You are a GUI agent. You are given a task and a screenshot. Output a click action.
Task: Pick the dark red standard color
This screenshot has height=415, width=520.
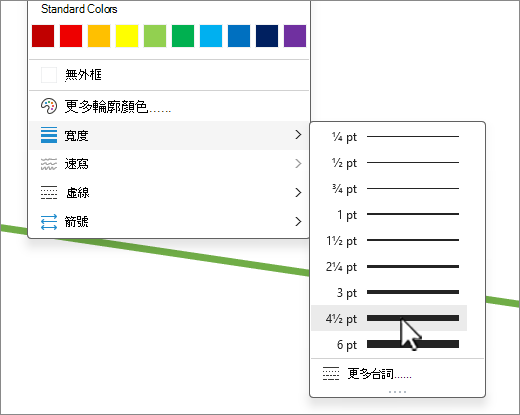(43, 36)
